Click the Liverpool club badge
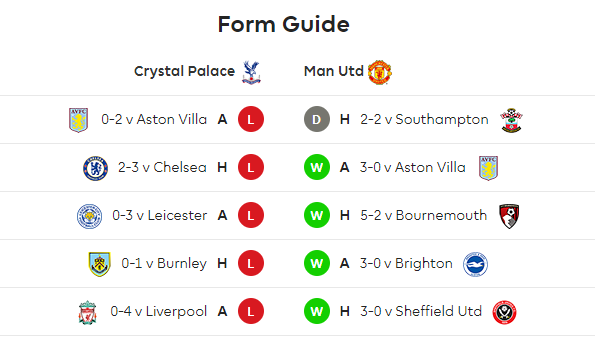 point(87,313)
